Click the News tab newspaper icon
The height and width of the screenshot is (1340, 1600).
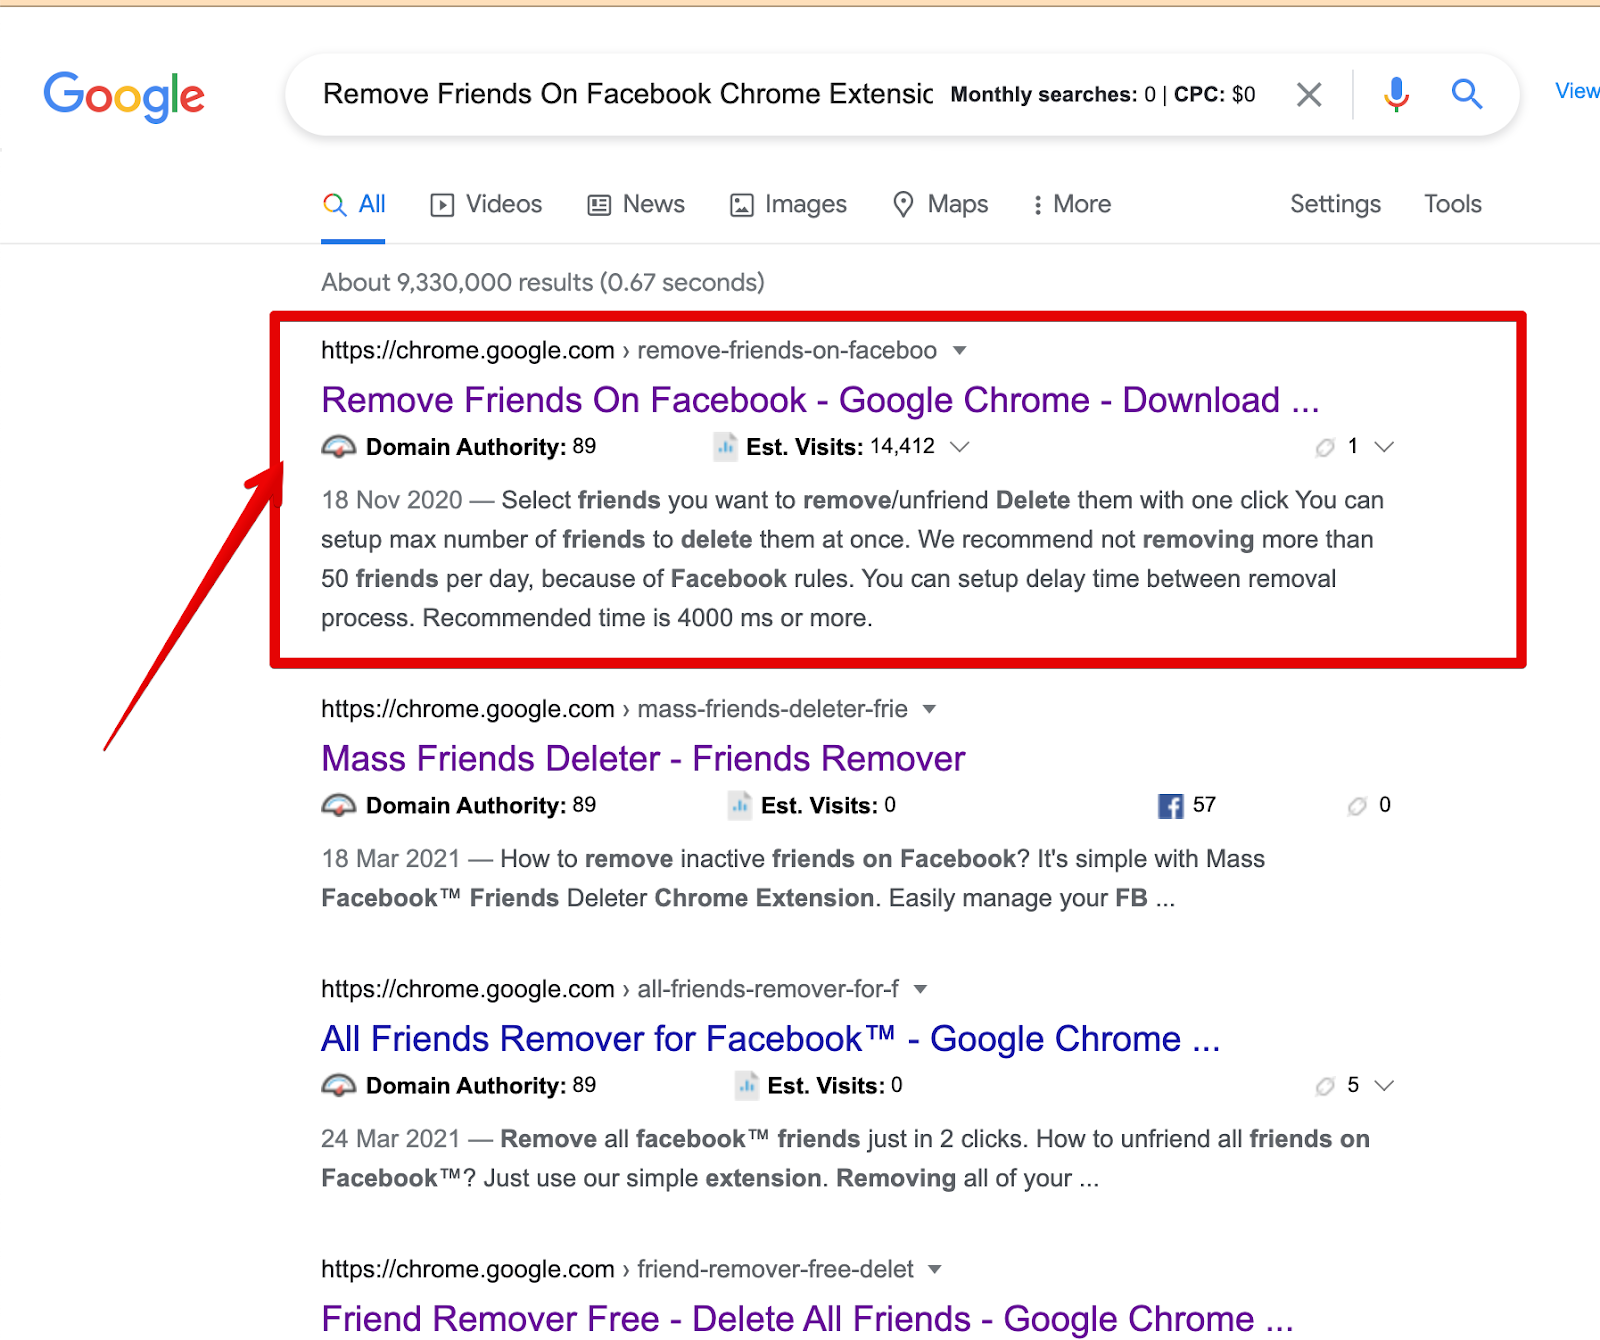point(599,205)
